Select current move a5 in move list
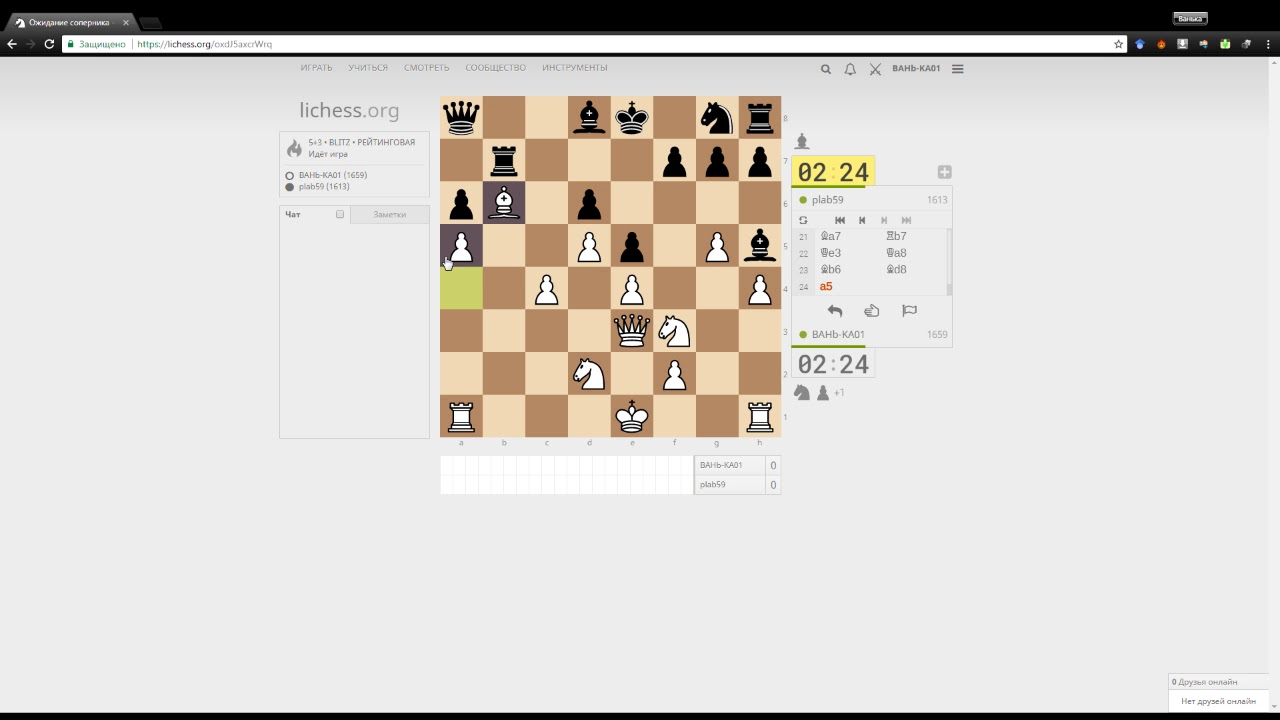 point(848,287)
